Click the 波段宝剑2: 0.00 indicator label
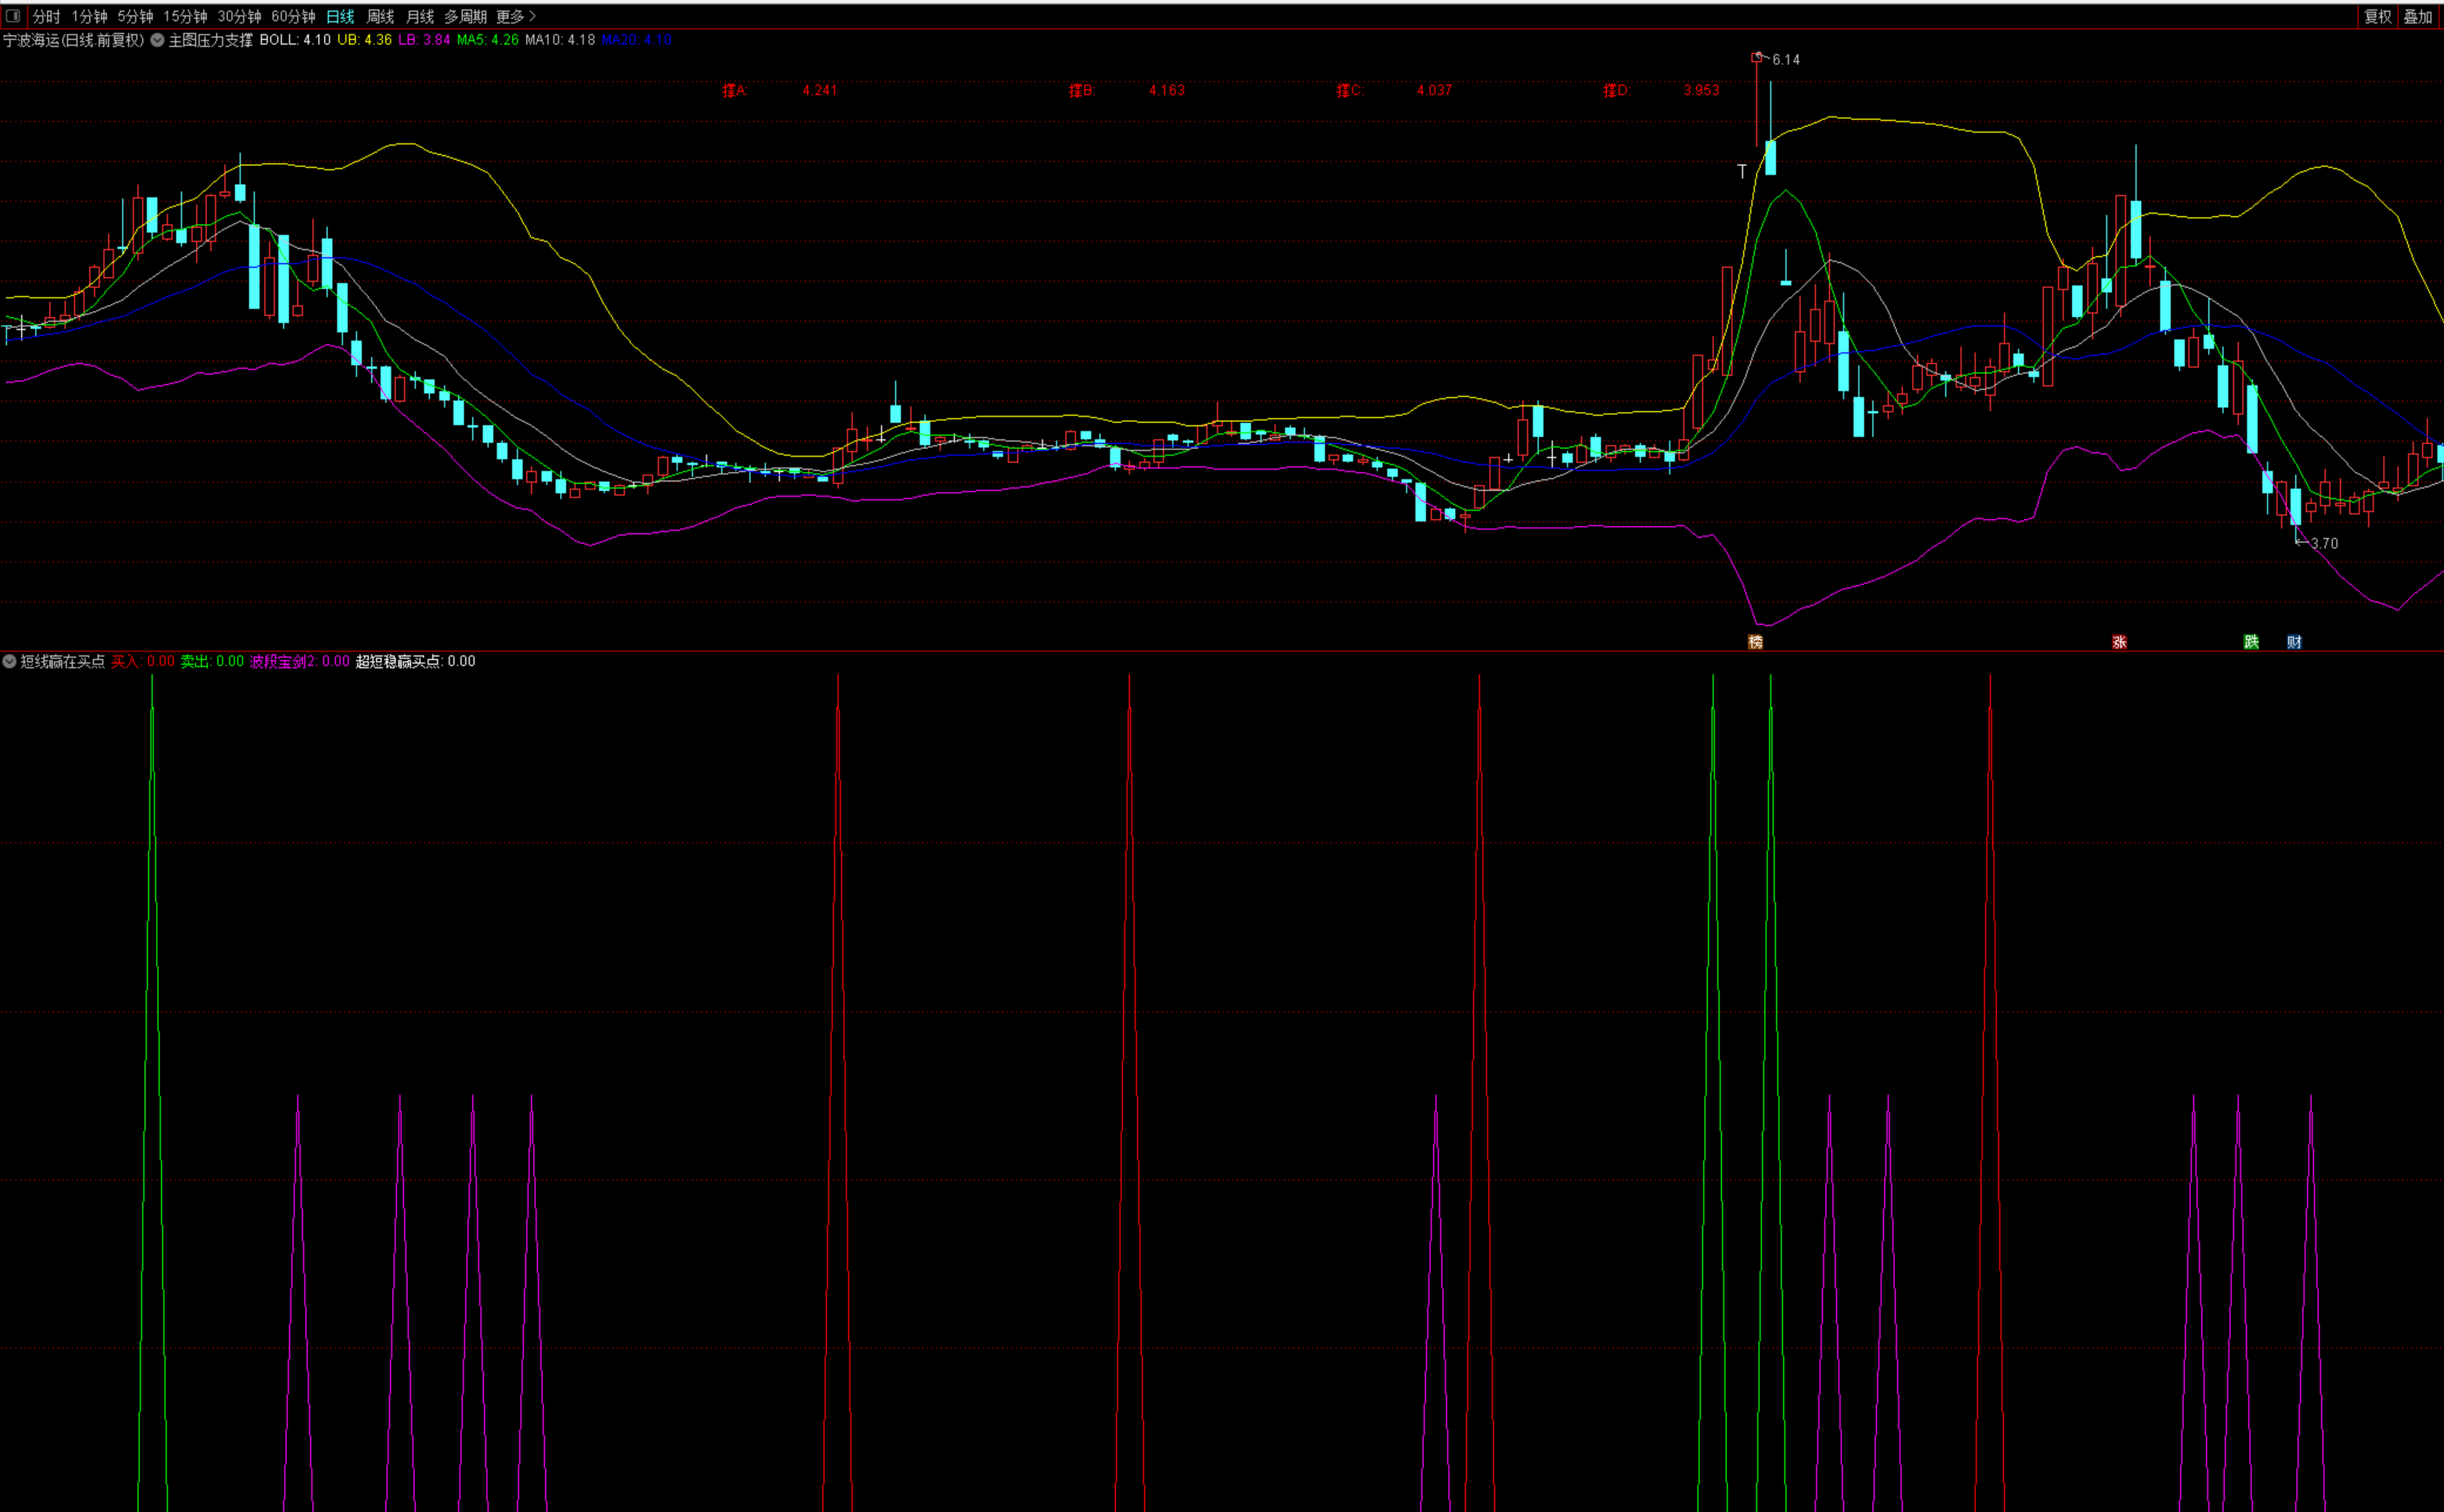 [x=300, y=662]
